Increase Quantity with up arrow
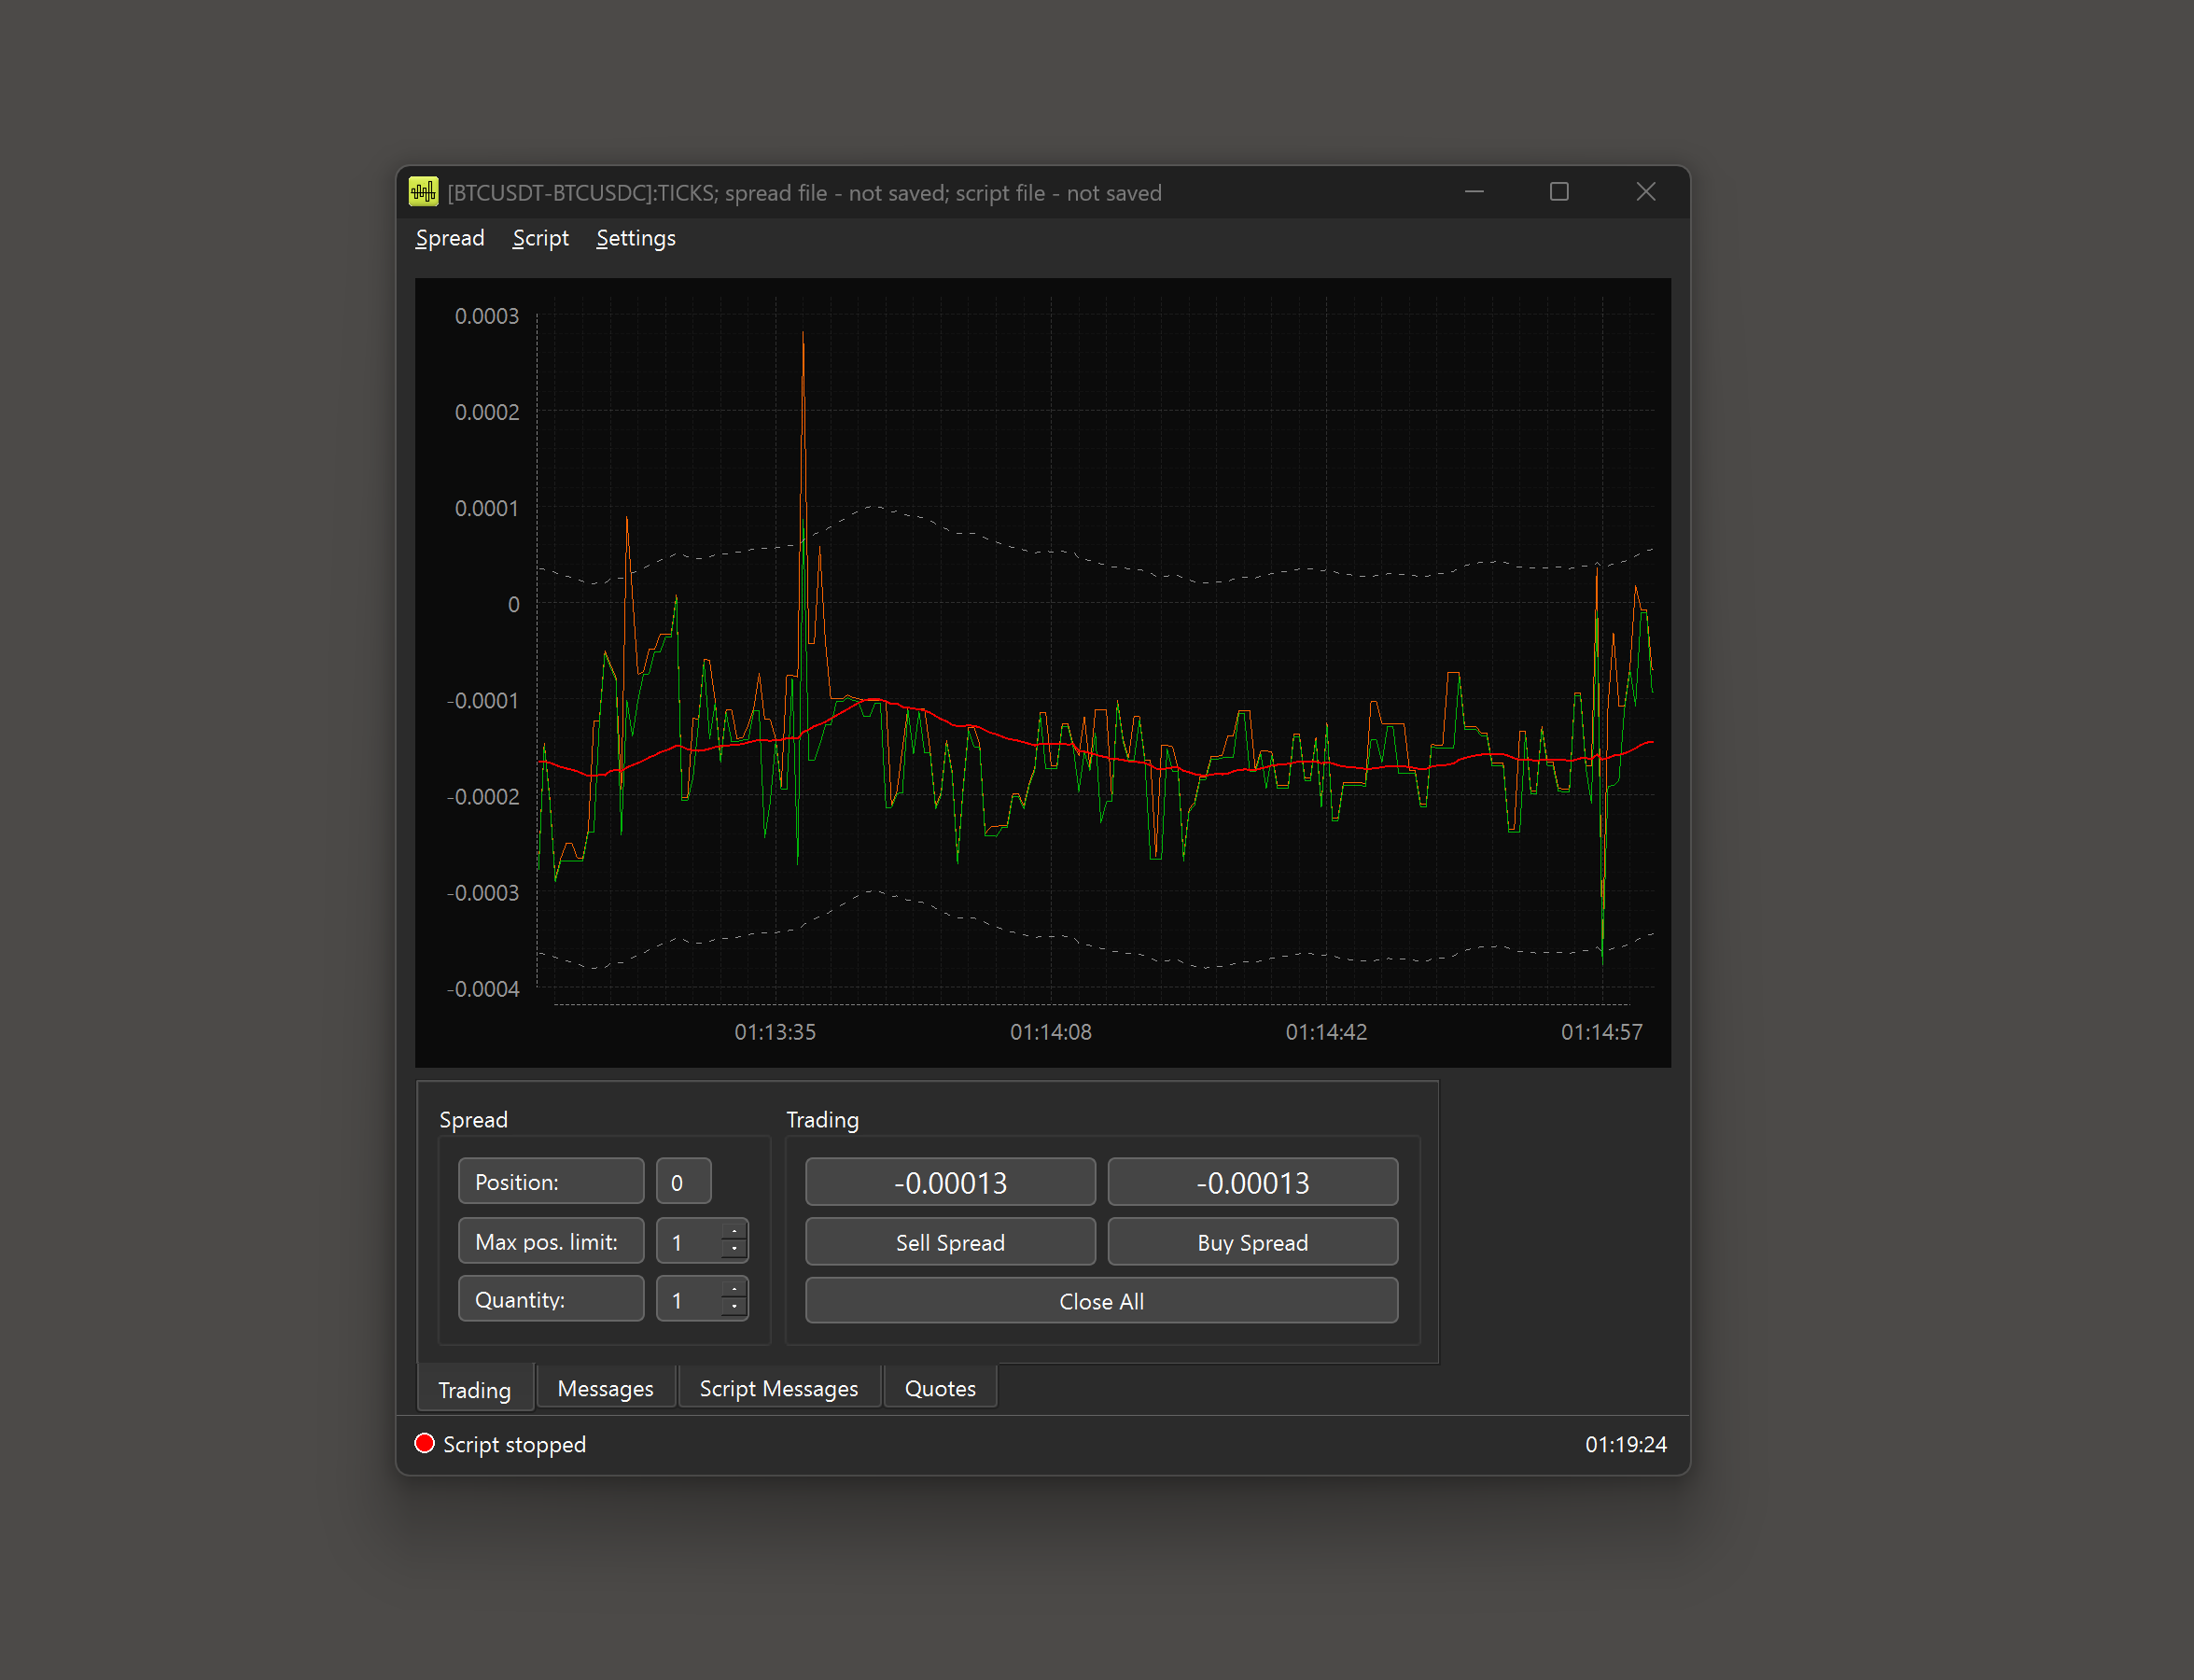2194x1680 pixels. click(734, 1290)
